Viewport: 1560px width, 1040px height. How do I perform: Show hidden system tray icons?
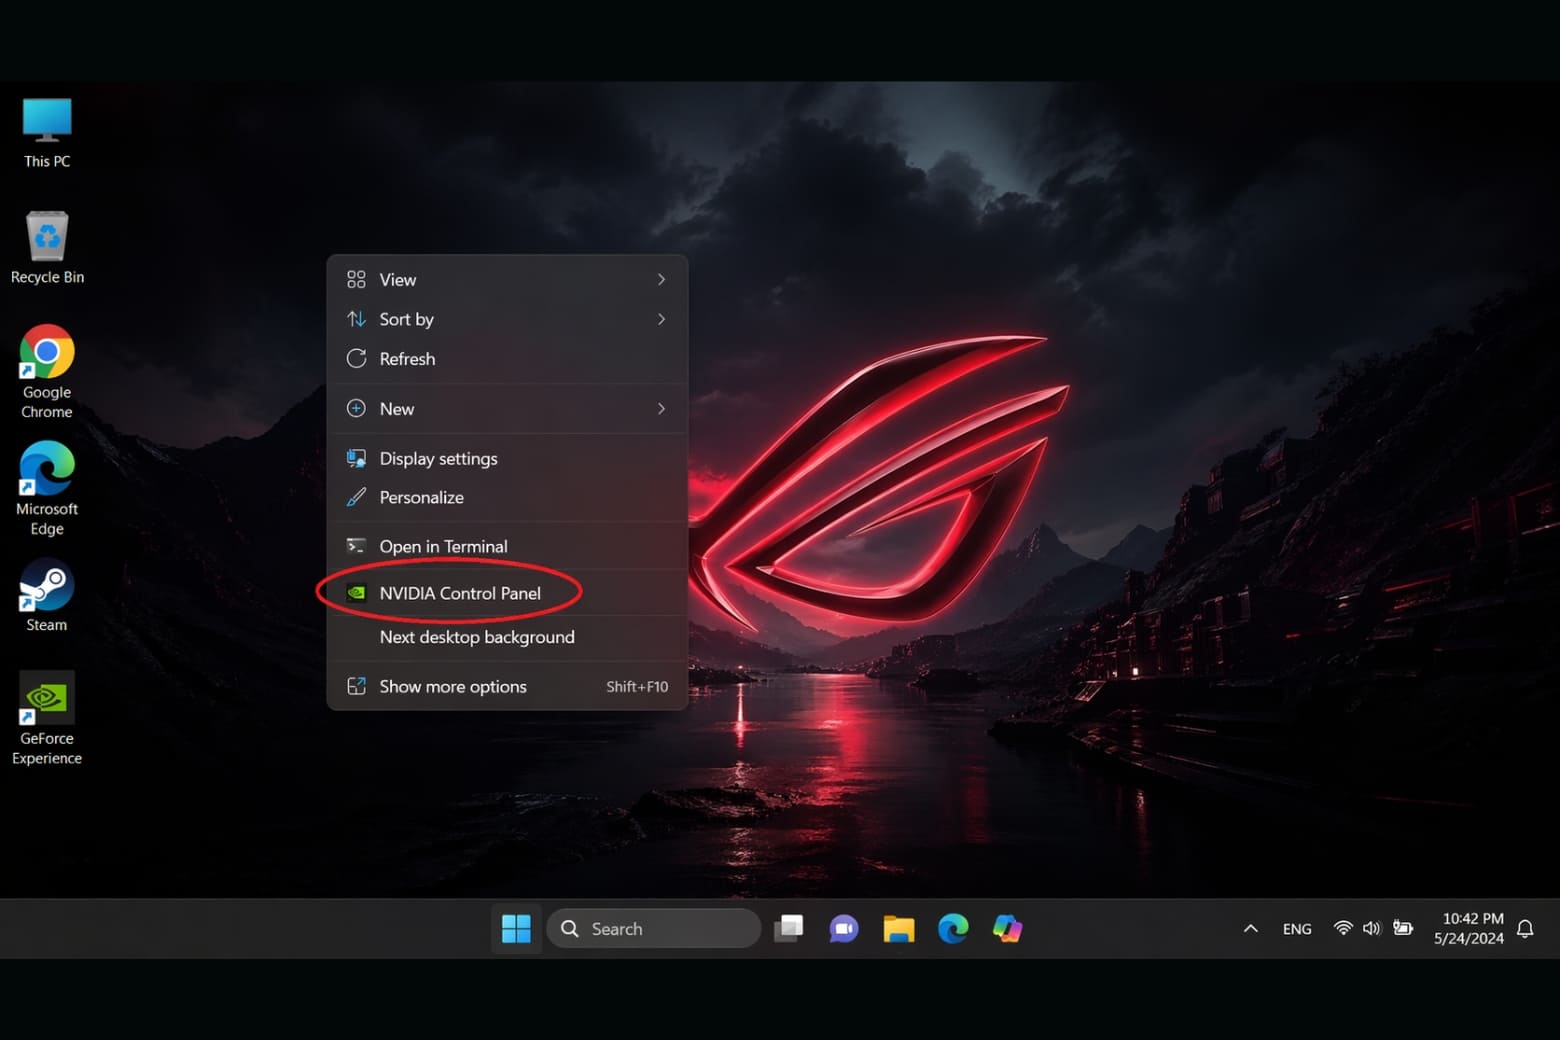tap(1250, 929)
